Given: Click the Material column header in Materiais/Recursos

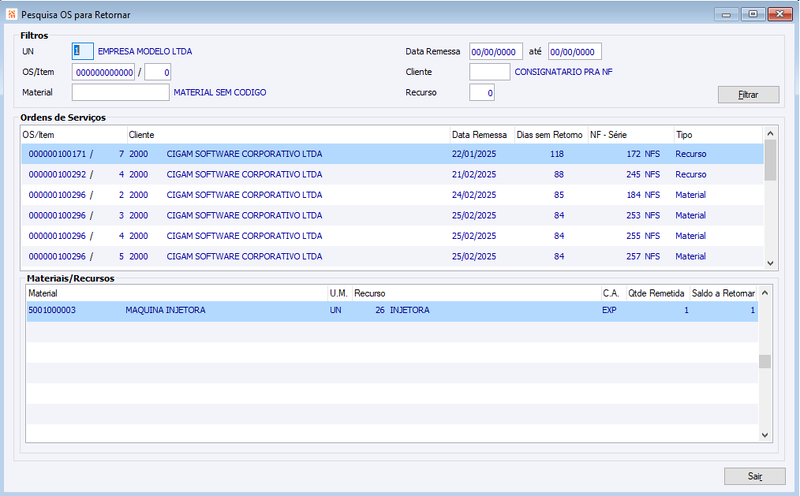Looking at the screenshot, I should 177,293.
